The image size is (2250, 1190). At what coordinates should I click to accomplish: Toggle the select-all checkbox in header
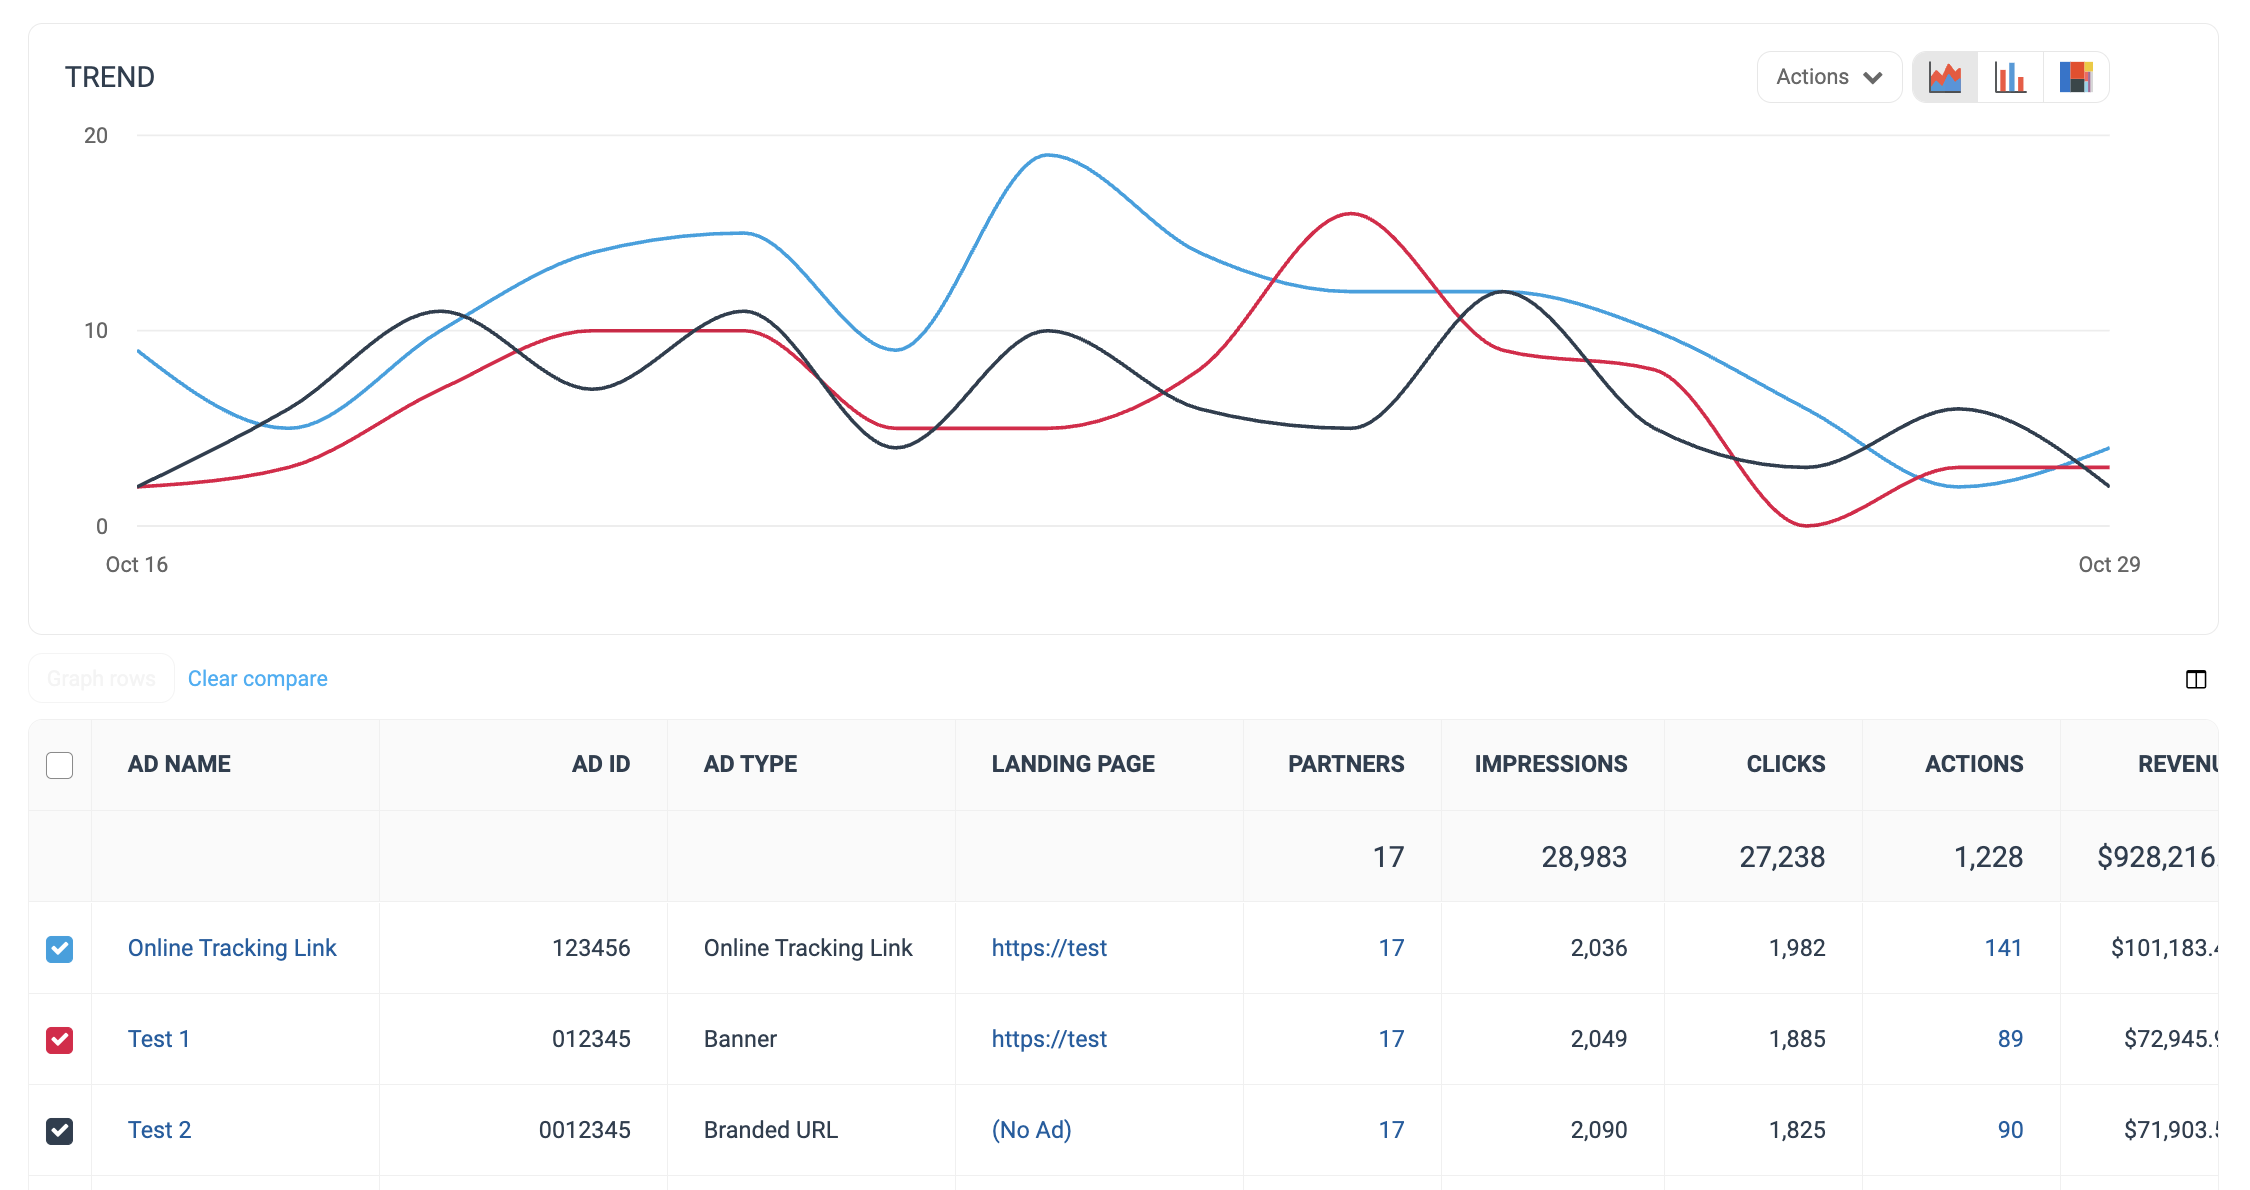[x=60, y=765]
